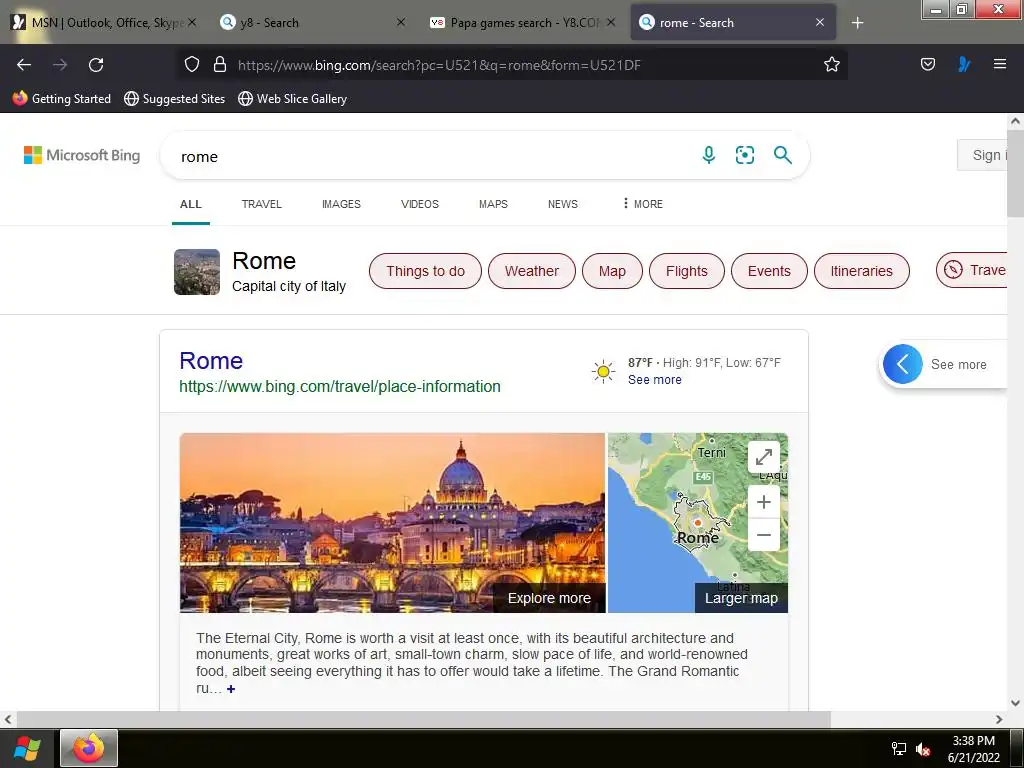Click the browser address bar URL
This screenshot has width=1024, height=768.
coord(439,65)
